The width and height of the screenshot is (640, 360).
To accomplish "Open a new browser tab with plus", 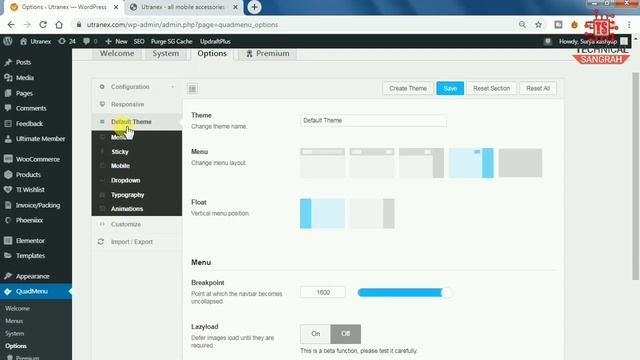I will click(x=254, y=7).
